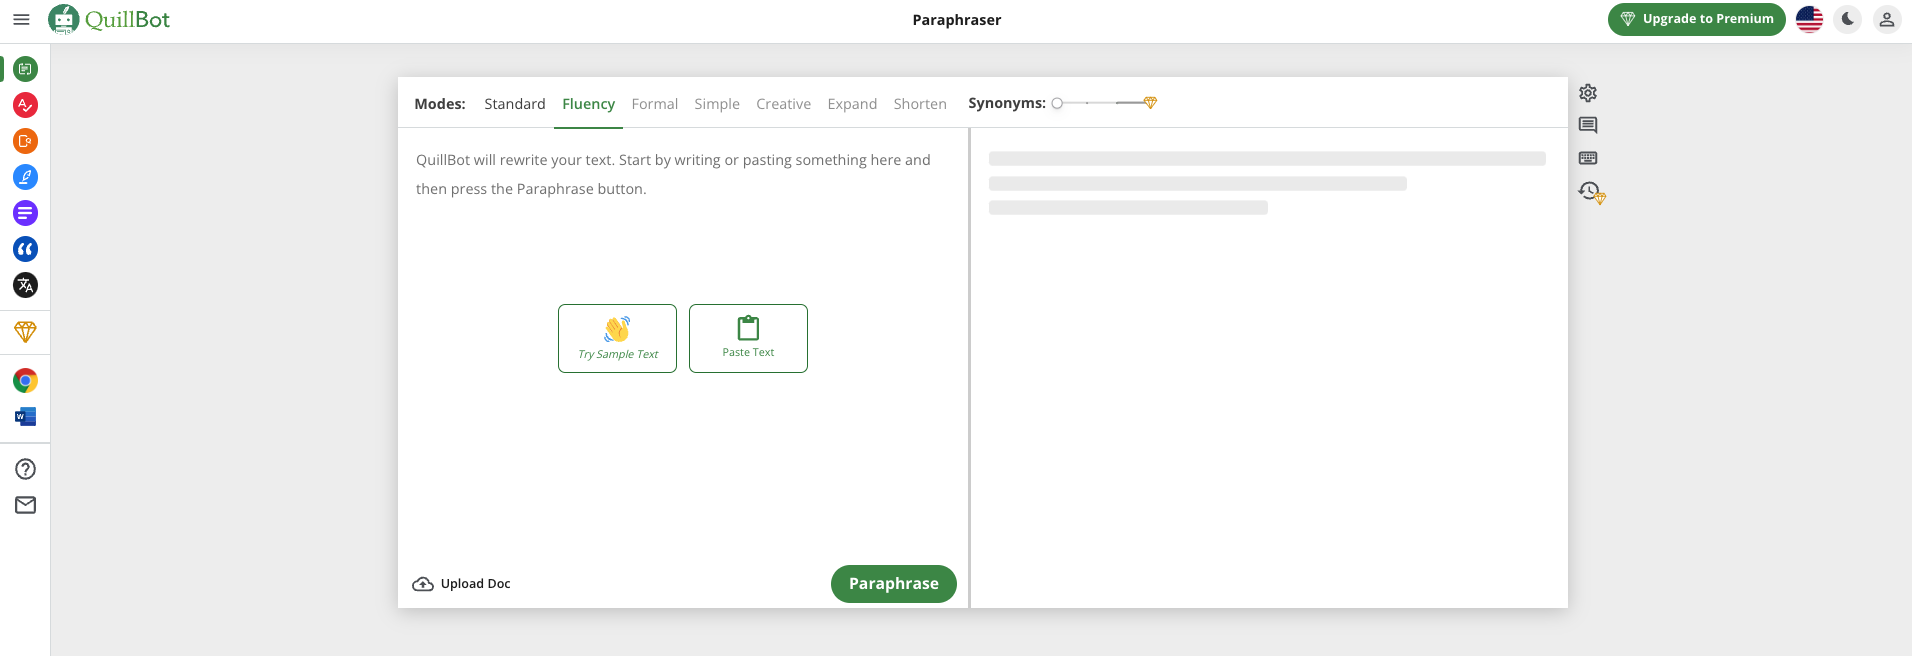Open the Plagiarism Checker sidebar icon
This screenshot has width=1912, height=656.
[26, 141]
